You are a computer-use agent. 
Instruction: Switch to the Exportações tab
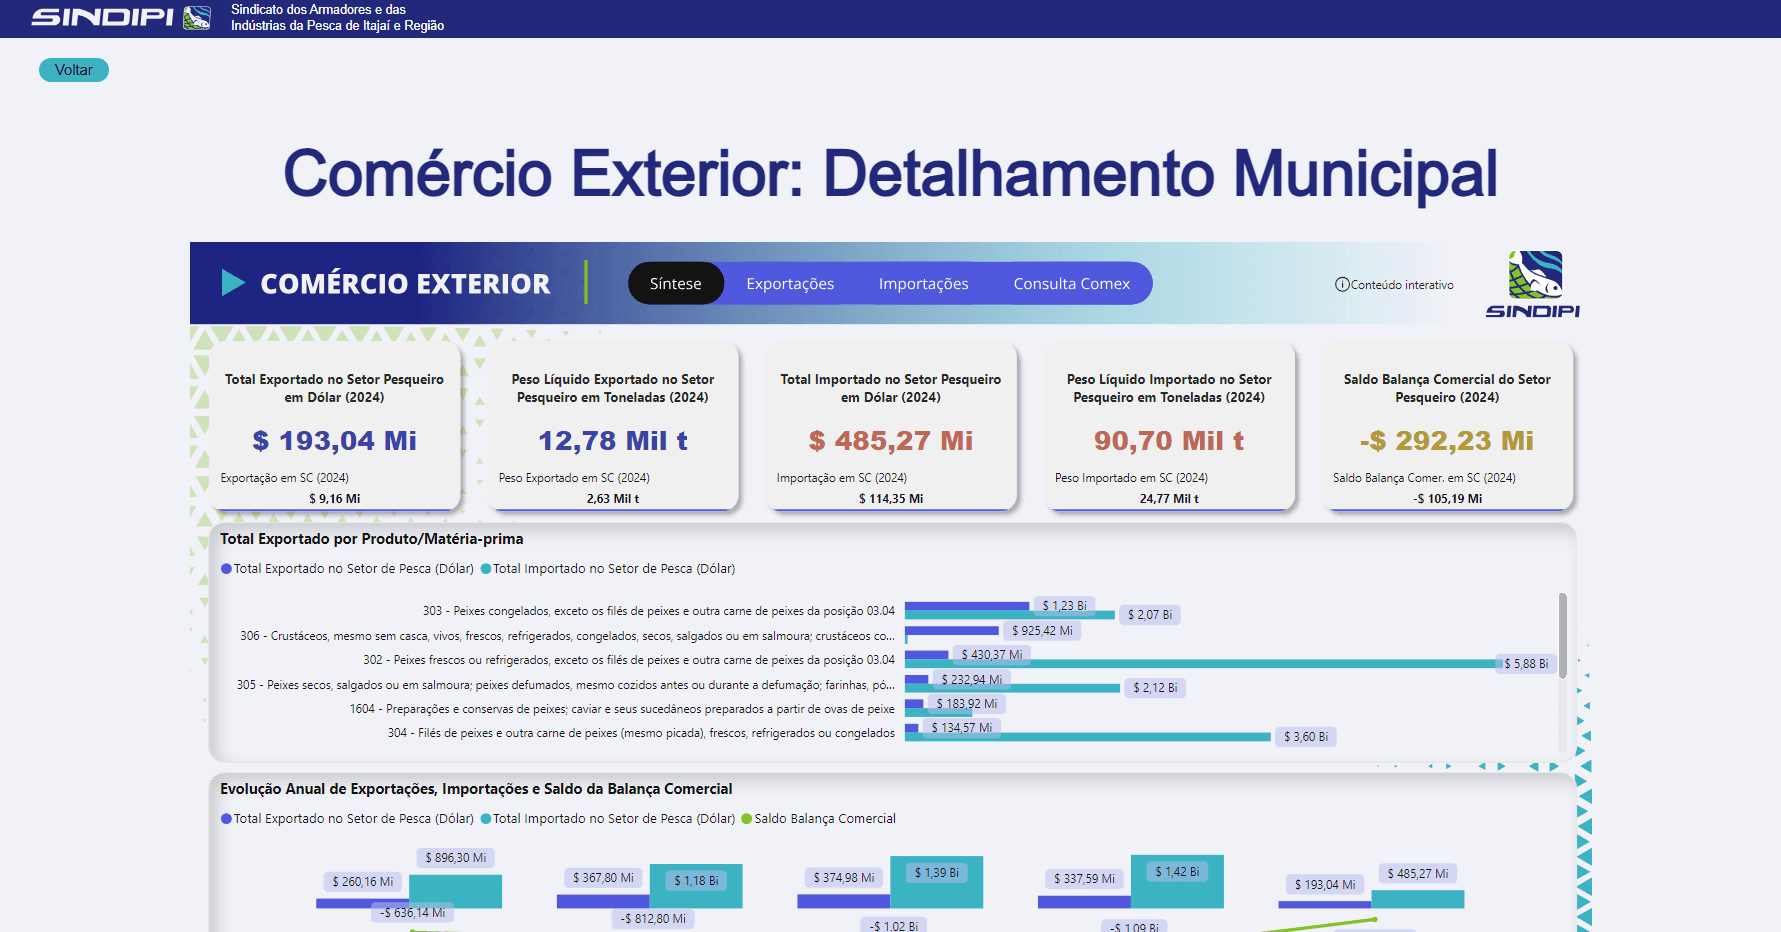click(x=790, y=284)
